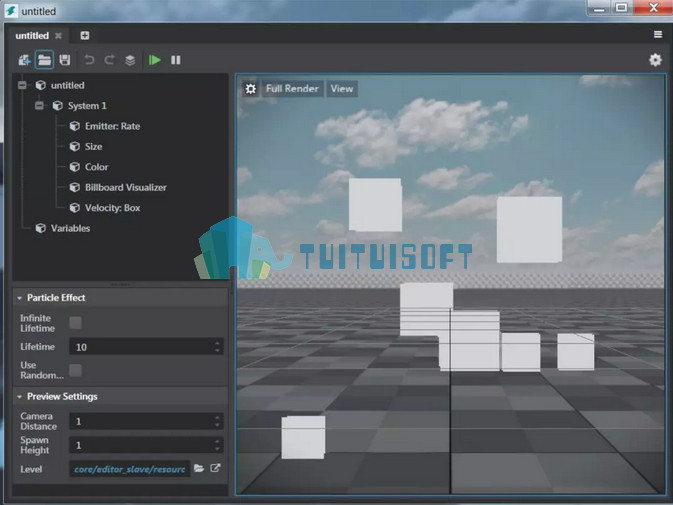Click the cube icon beside Variables
This screenshot has width=673, height=505.
[41, 228]
